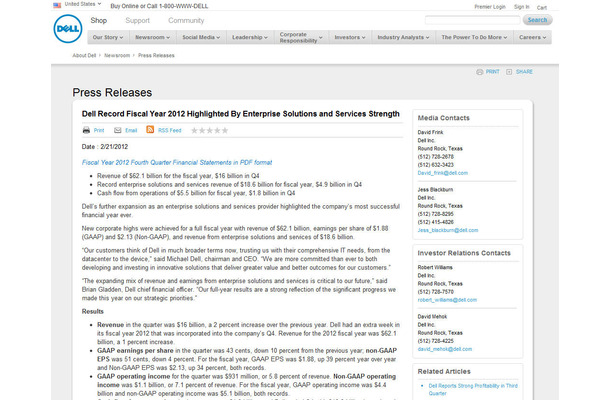Open the Shop tab

click(99, 20)
